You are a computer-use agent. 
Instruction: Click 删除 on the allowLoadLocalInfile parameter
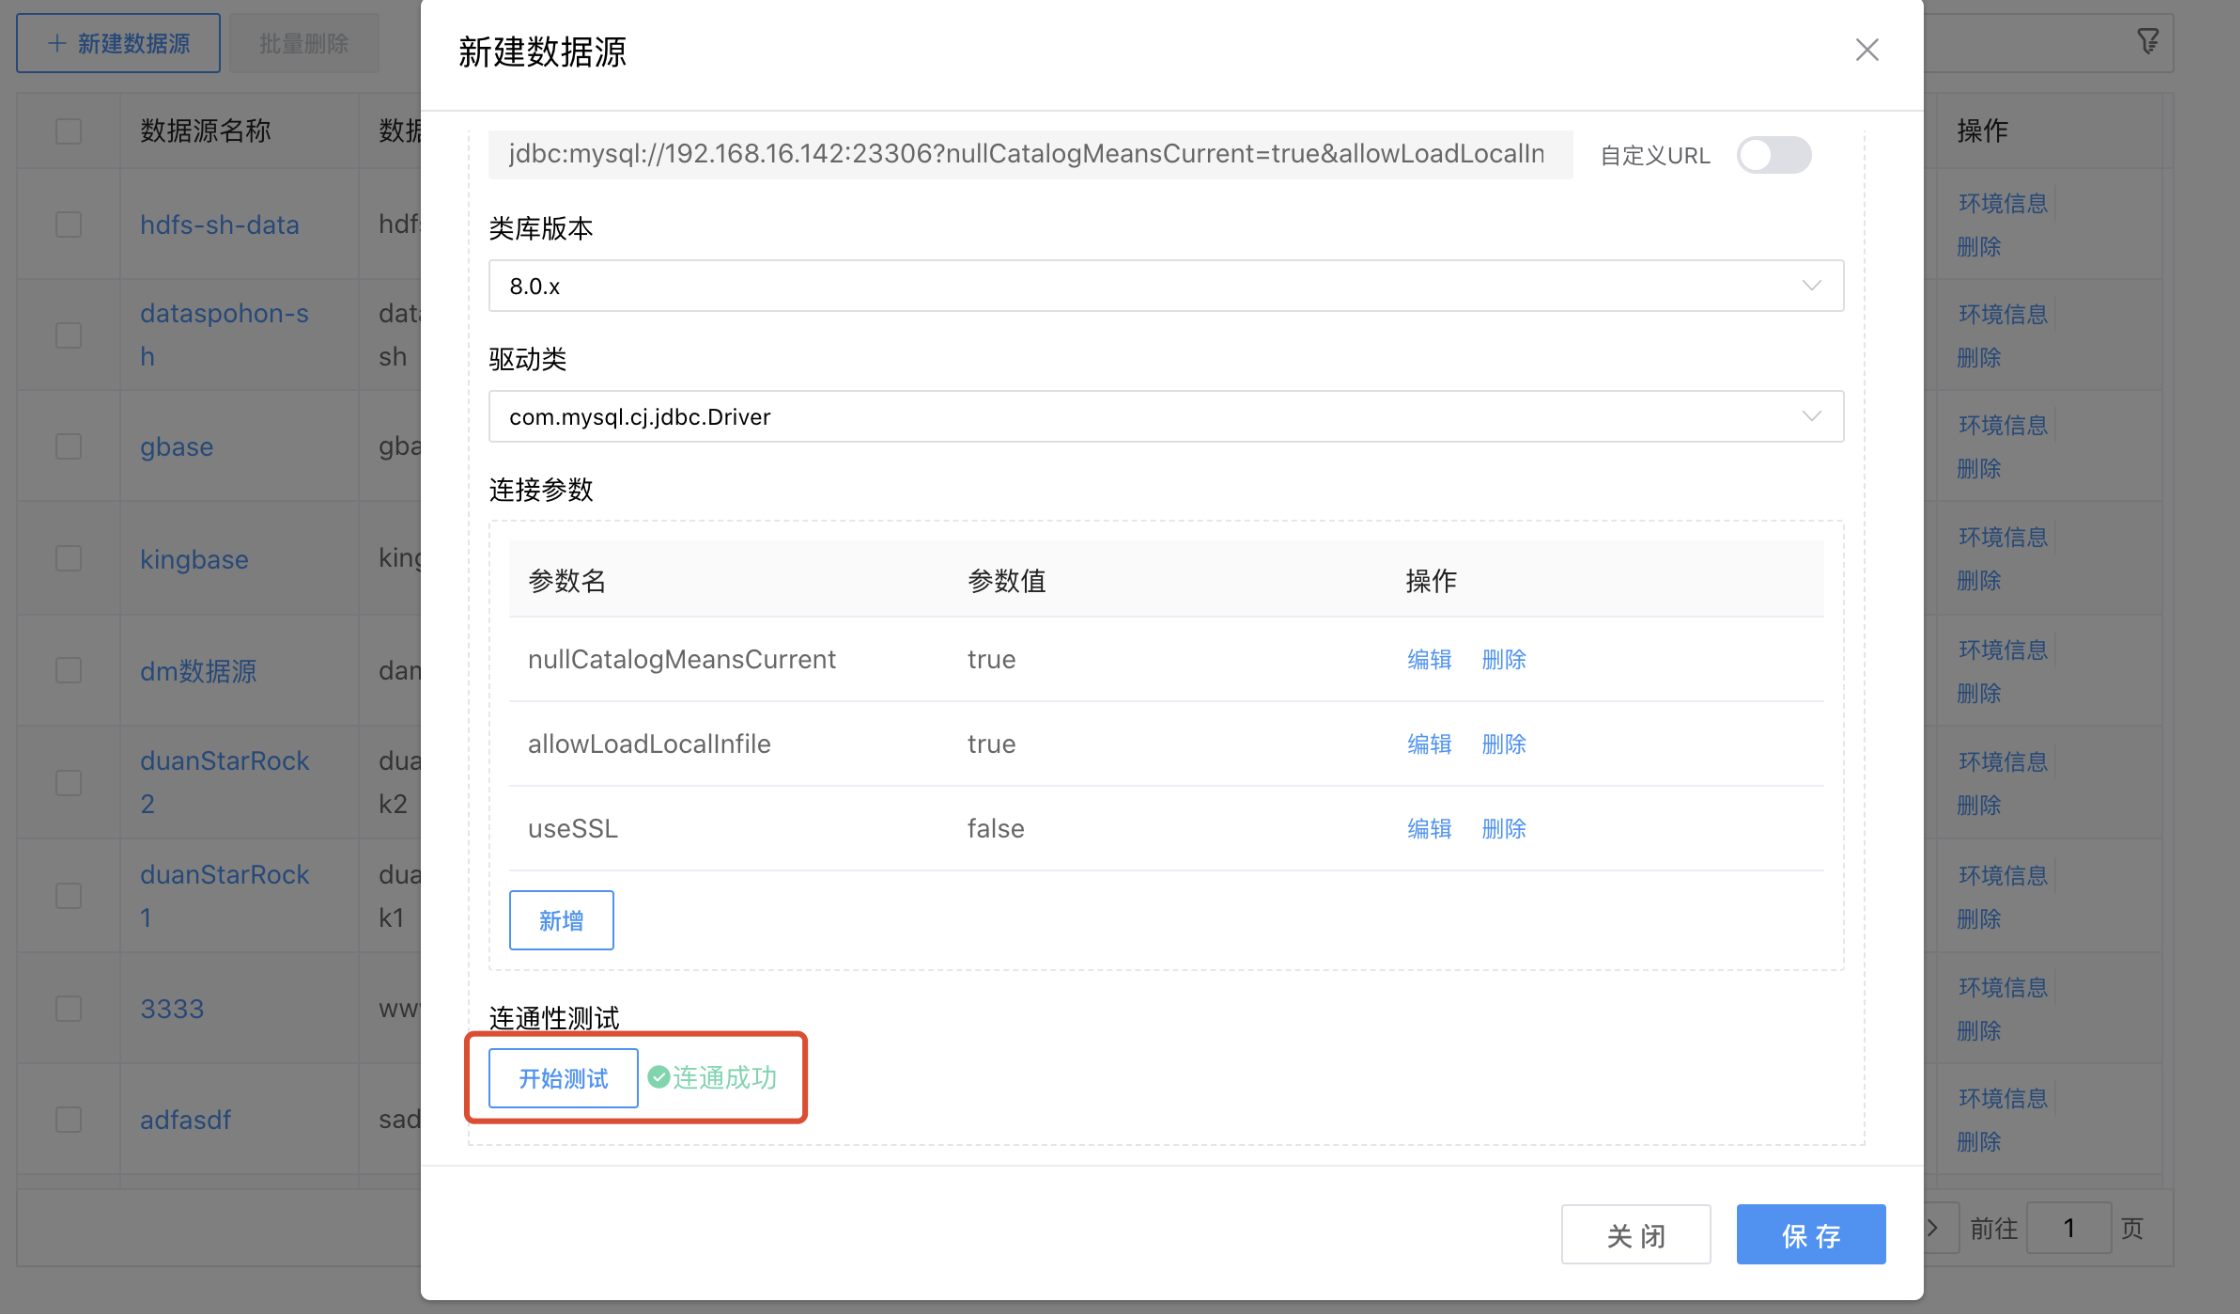pyautogui.click(x=1504, y=744)
